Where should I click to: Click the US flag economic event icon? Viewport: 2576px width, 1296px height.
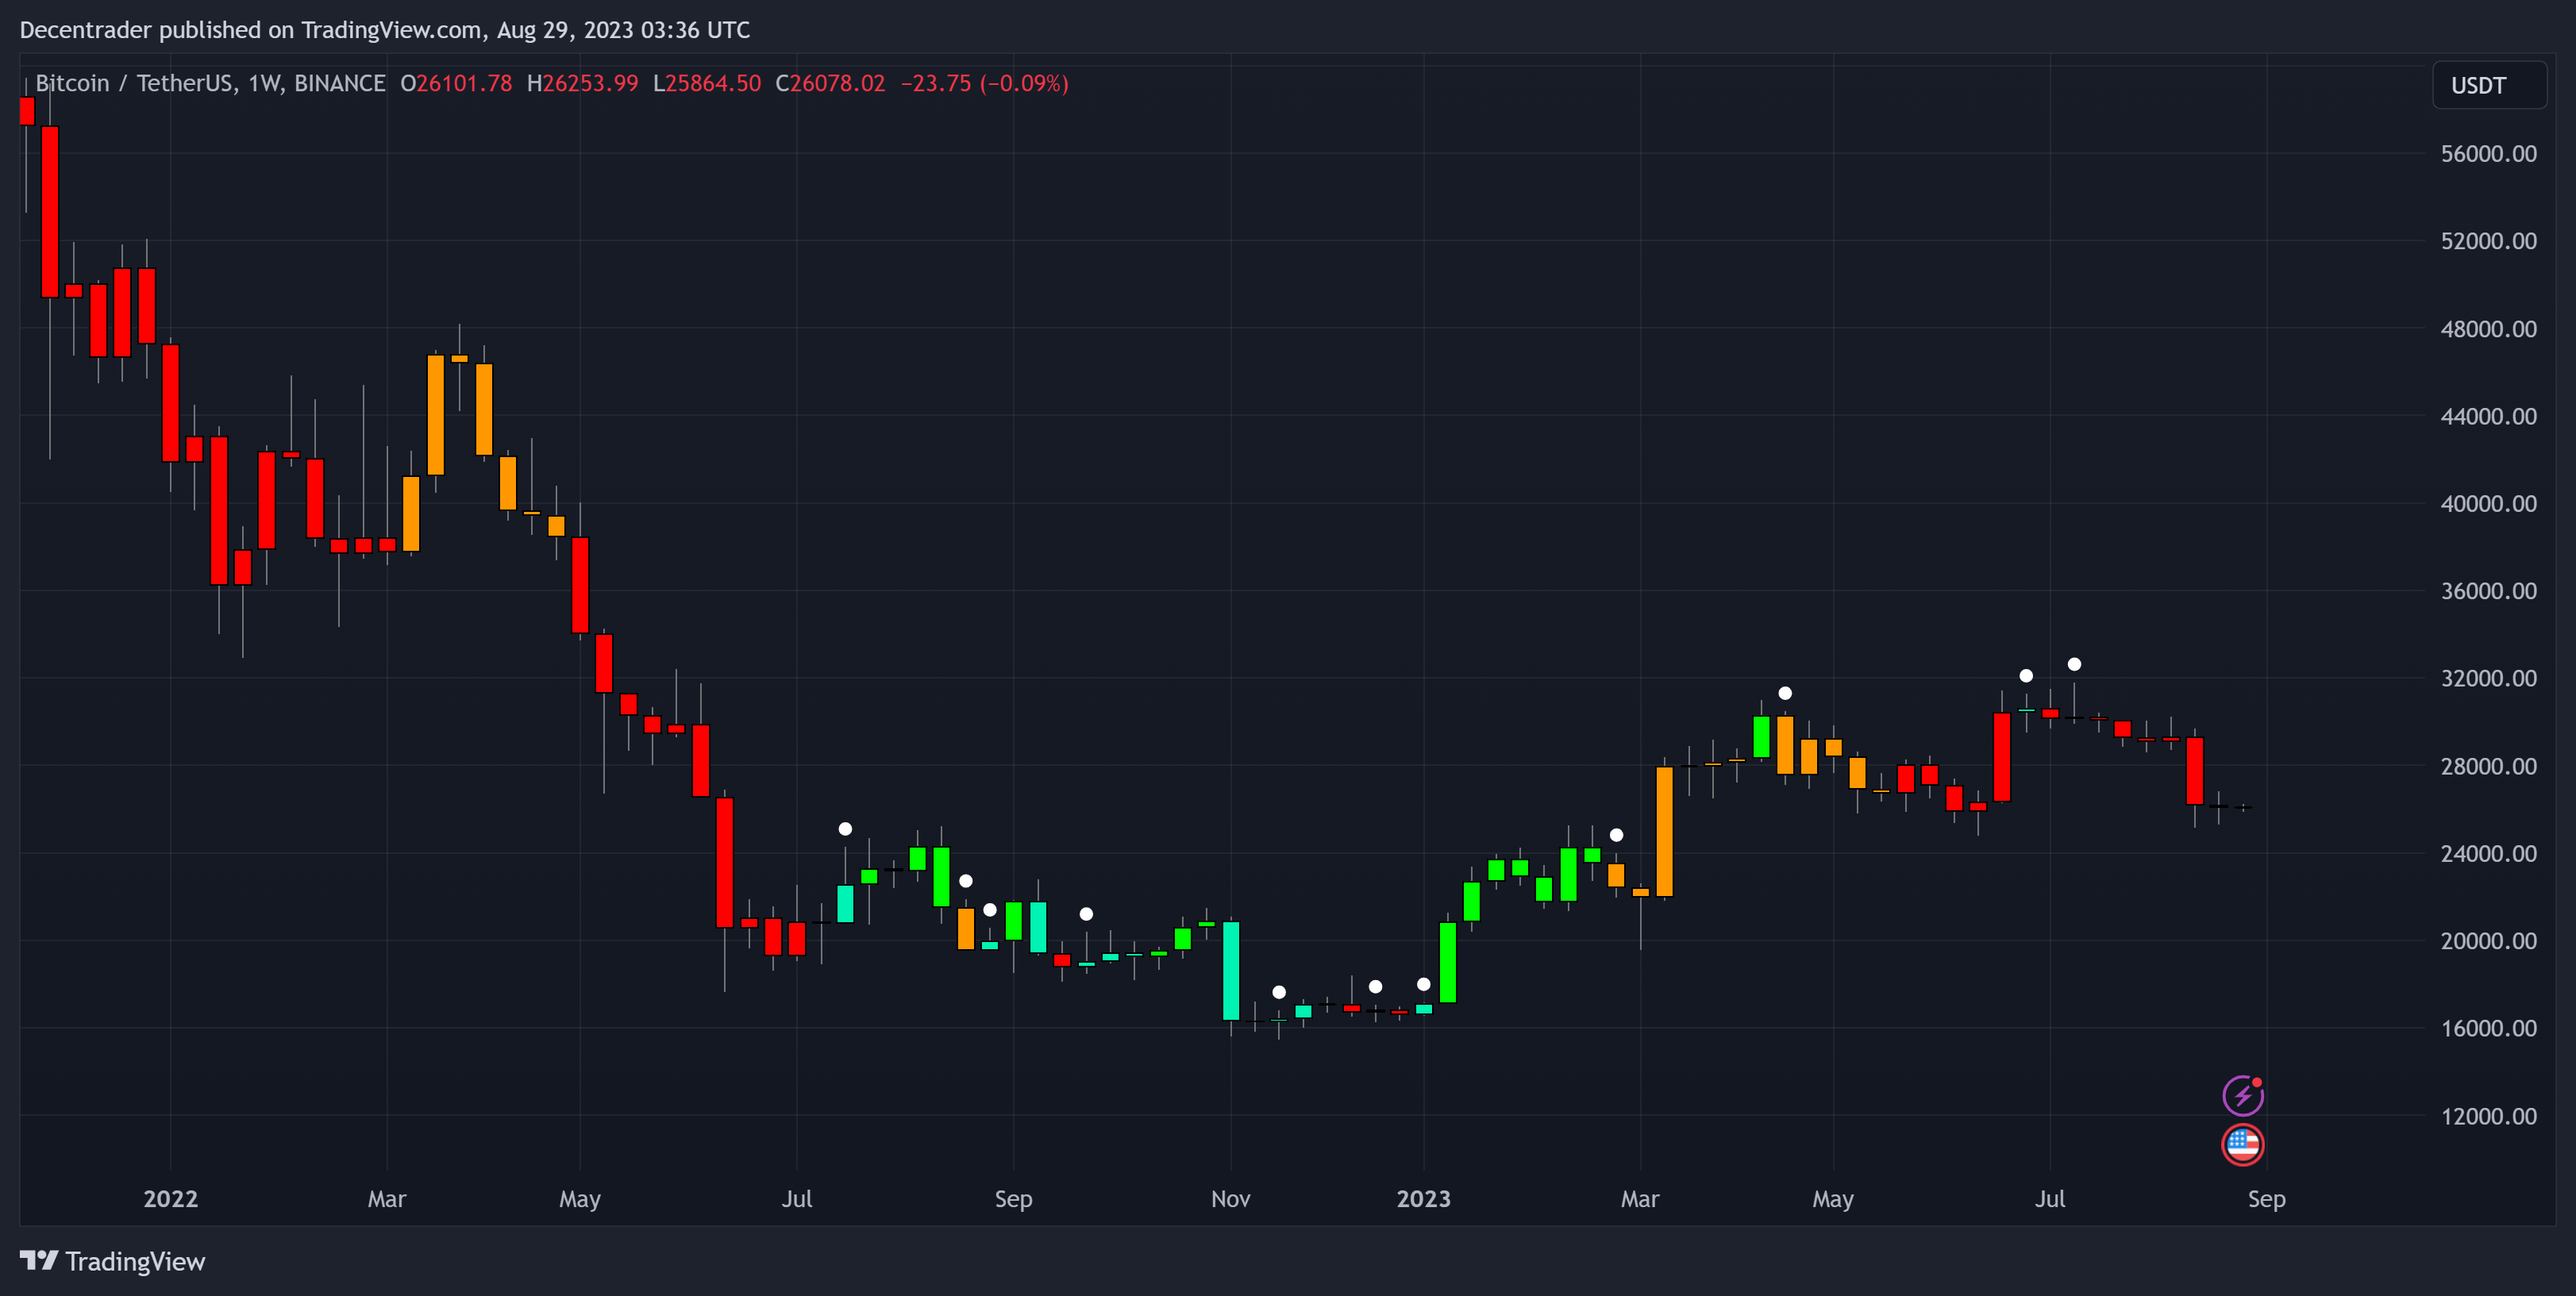point(2242,1144)
